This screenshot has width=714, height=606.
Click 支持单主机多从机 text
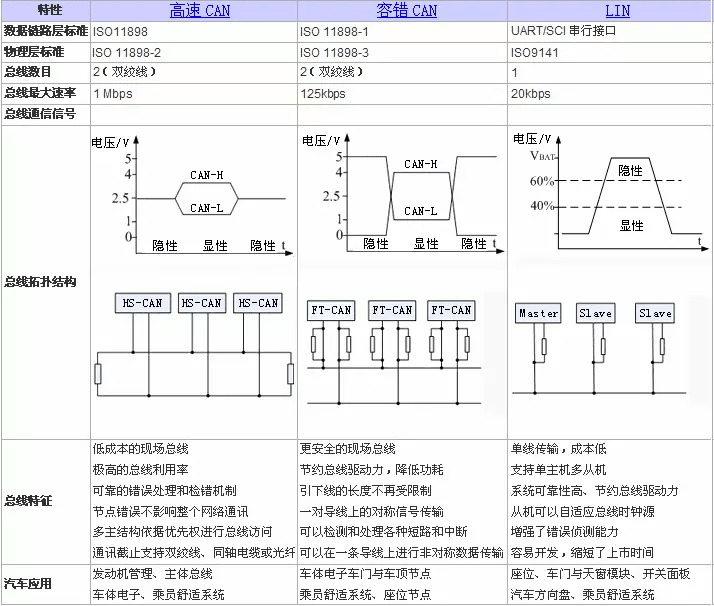tap(558, 469)
